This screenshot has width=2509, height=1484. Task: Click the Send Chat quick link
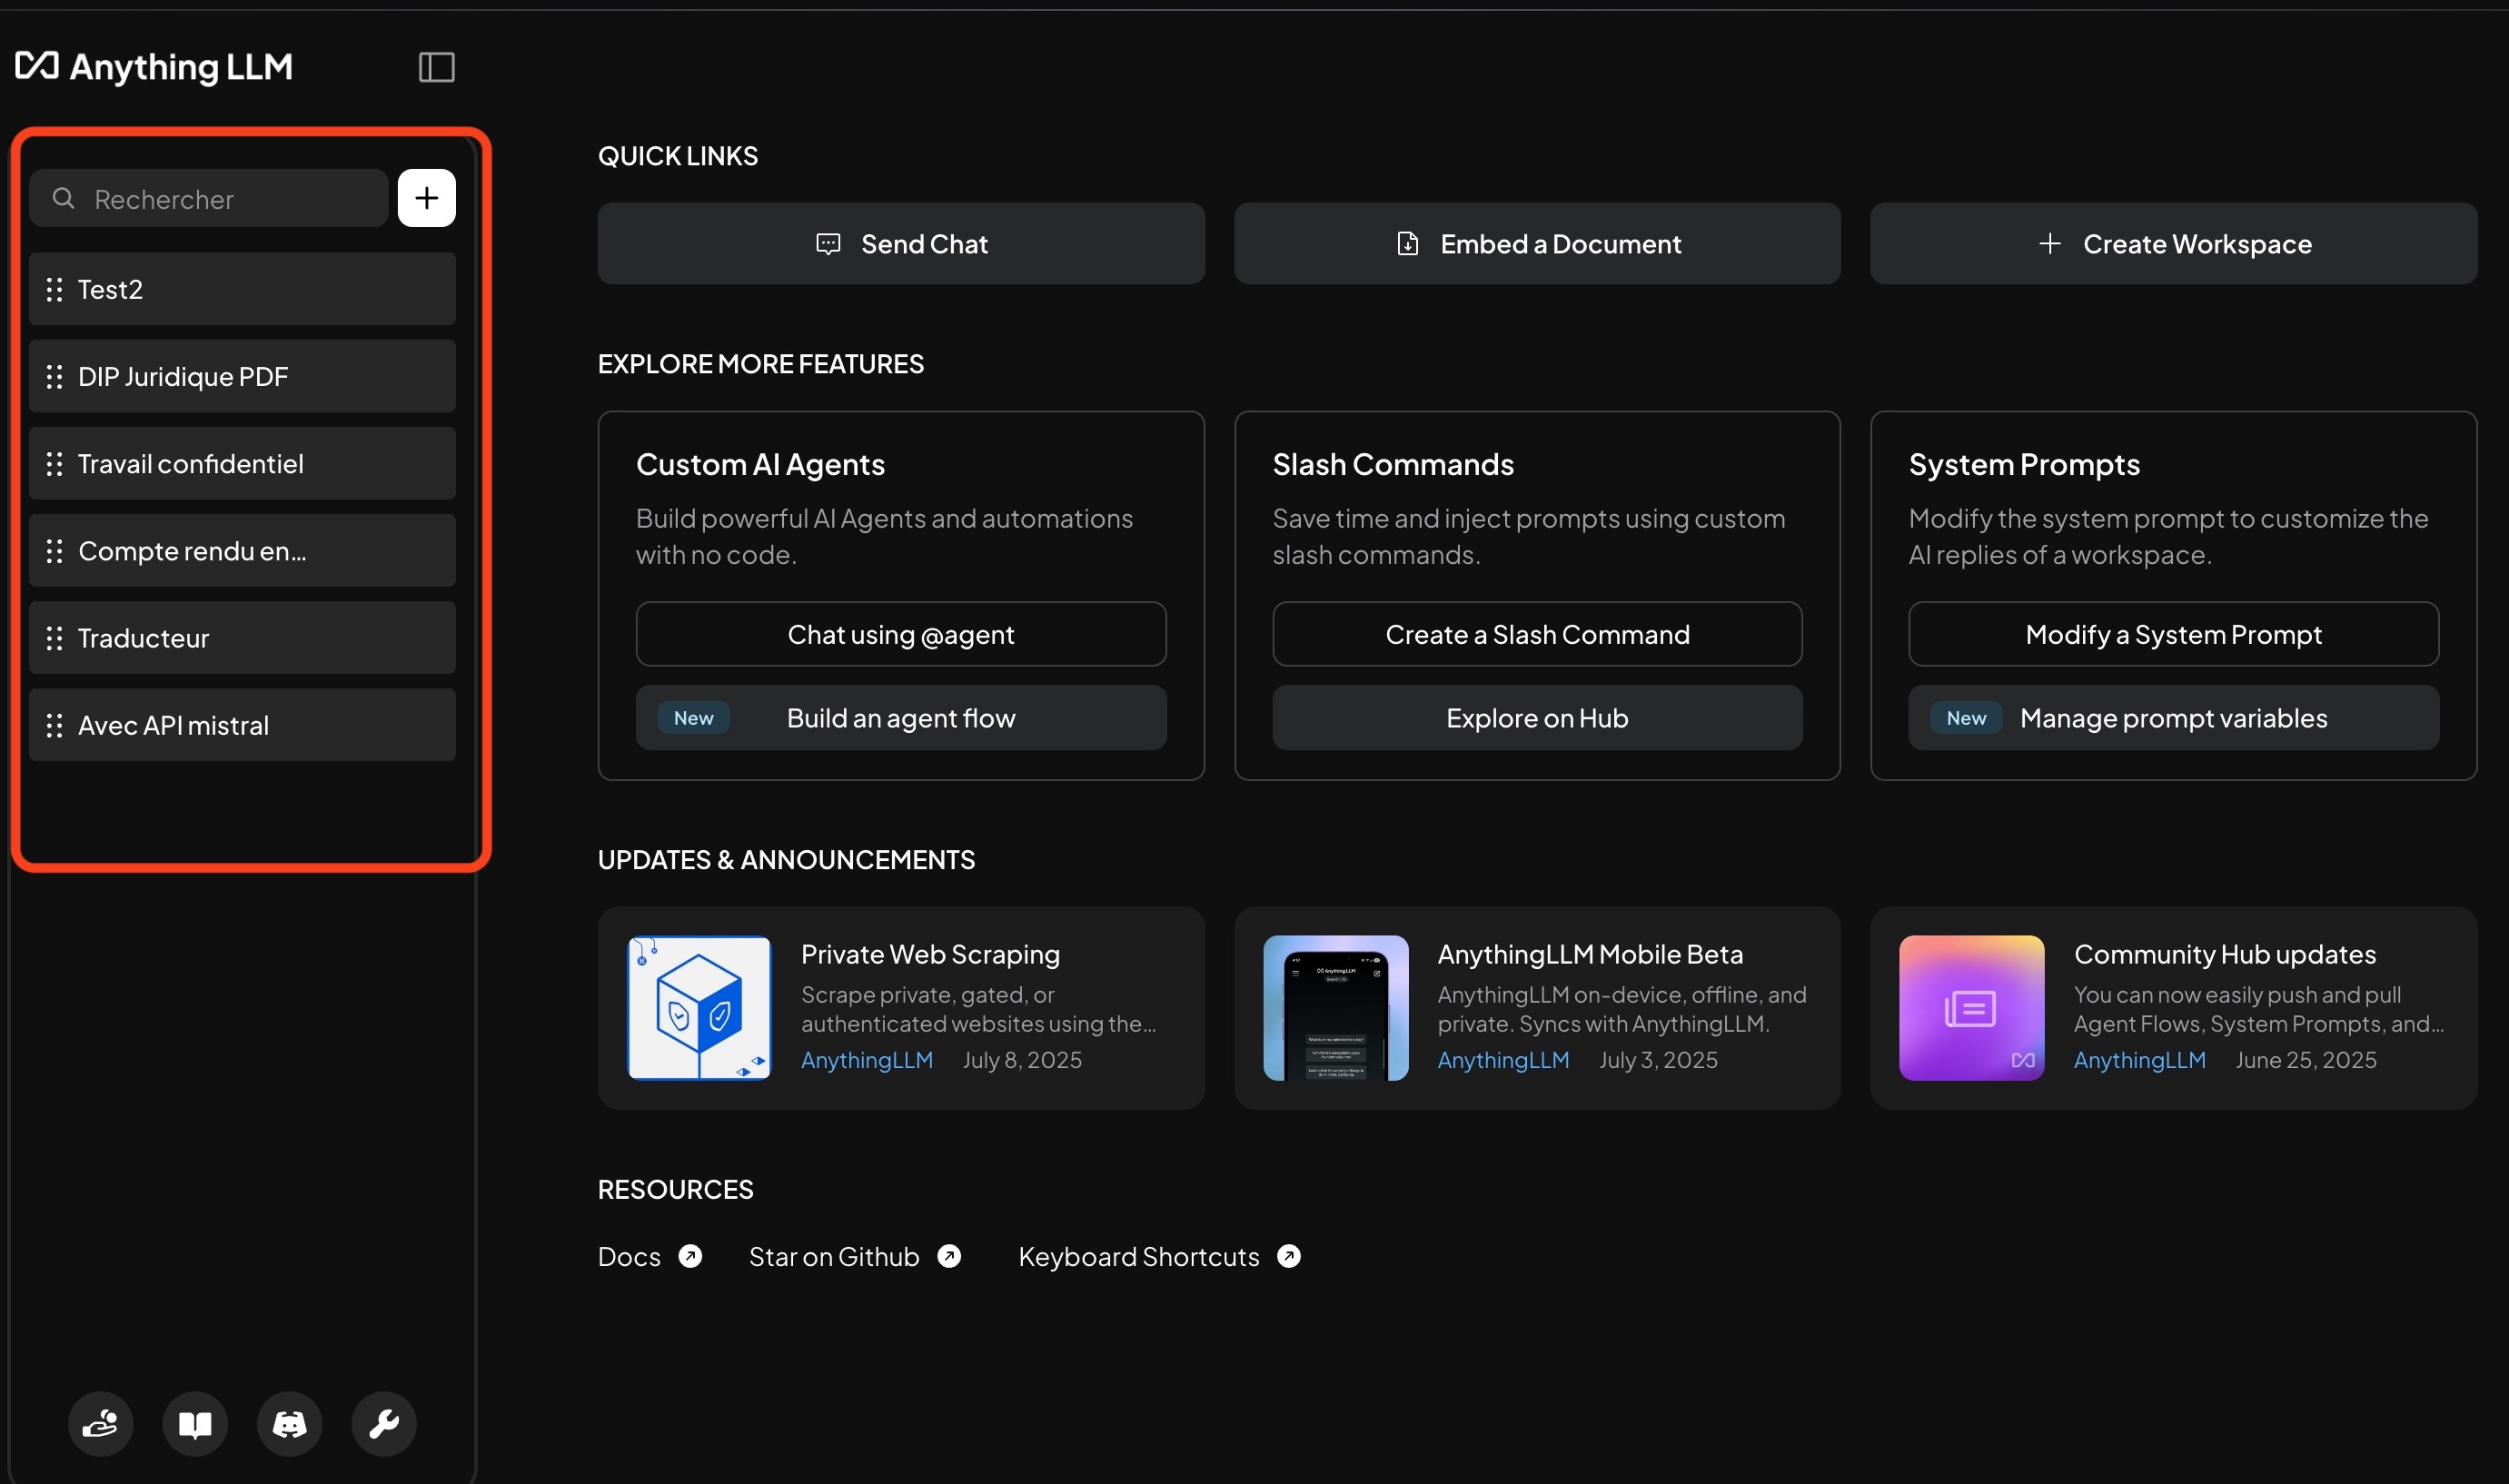(901, 243)
